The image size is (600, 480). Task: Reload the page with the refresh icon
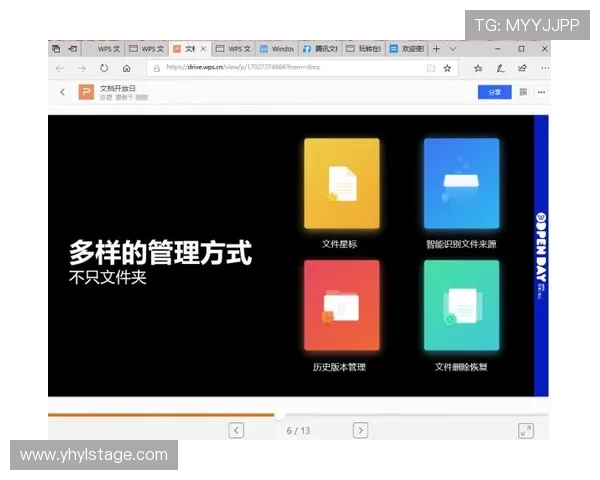(x=104, y=68)
